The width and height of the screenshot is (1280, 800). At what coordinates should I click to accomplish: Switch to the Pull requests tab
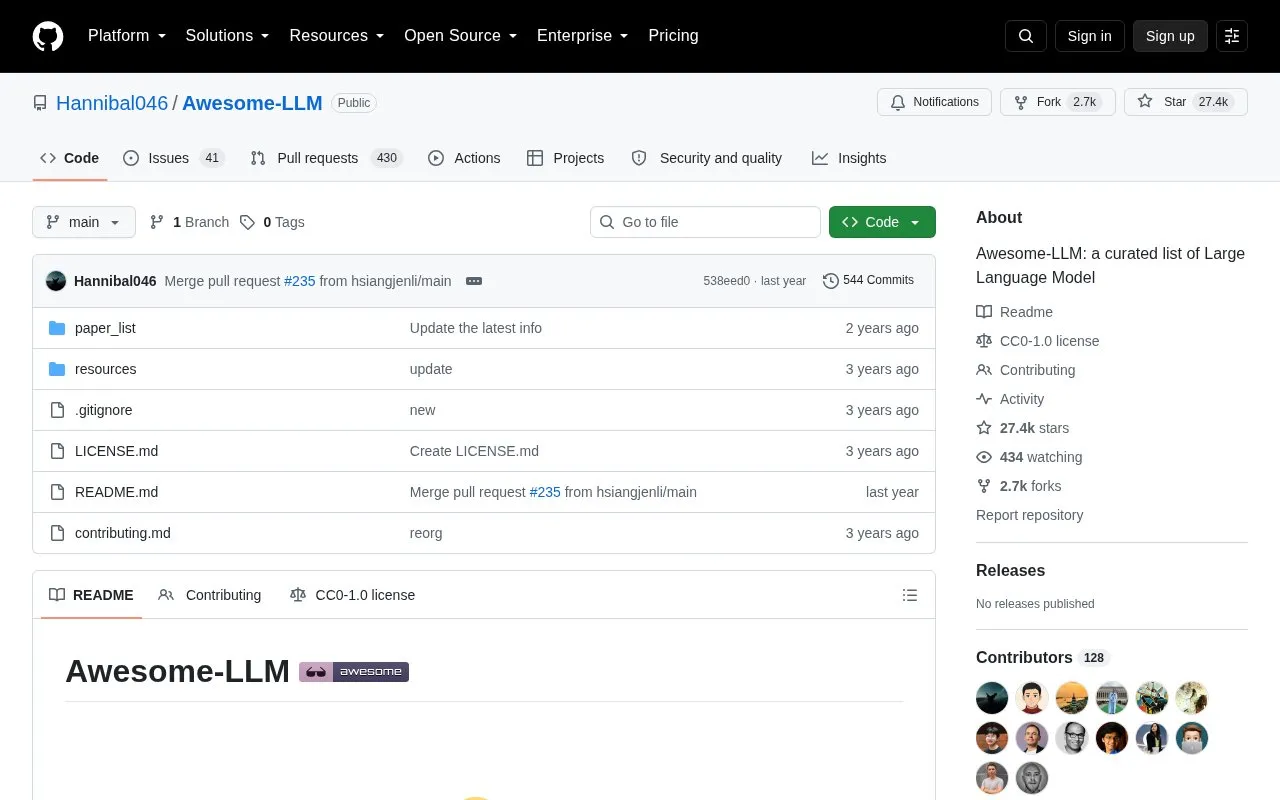(x=326, y=158)
